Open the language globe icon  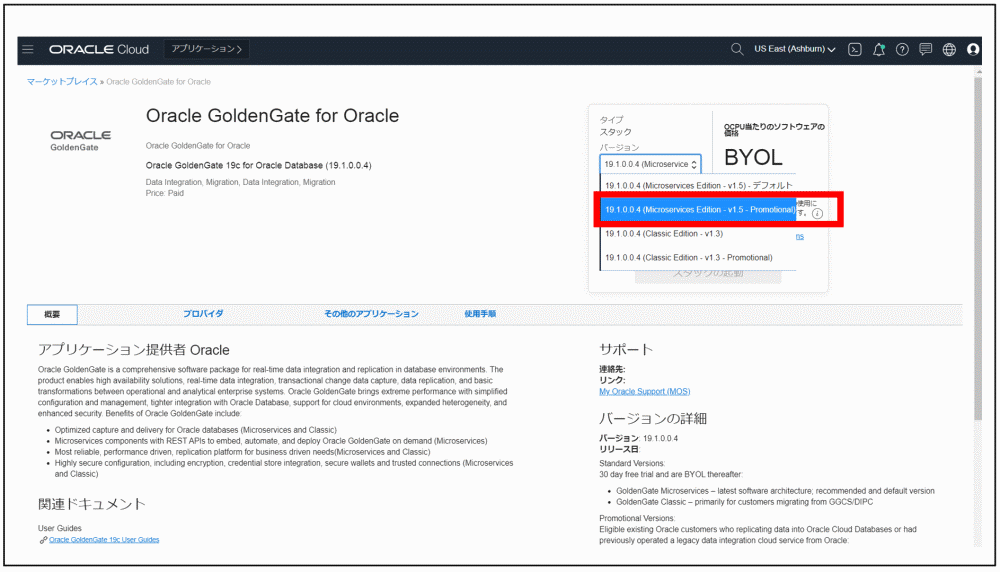[x=949, y=49]
